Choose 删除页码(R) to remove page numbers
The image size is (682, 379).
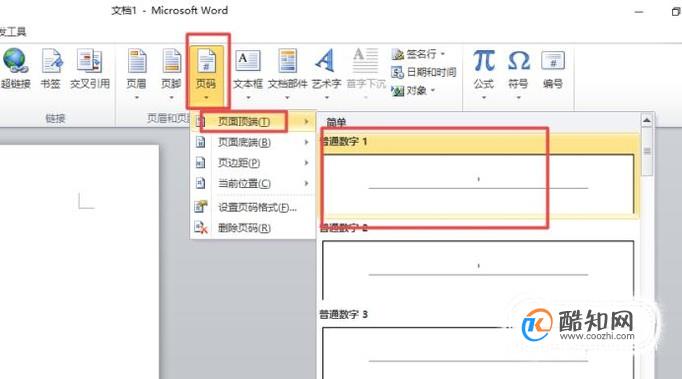[253, 228]
